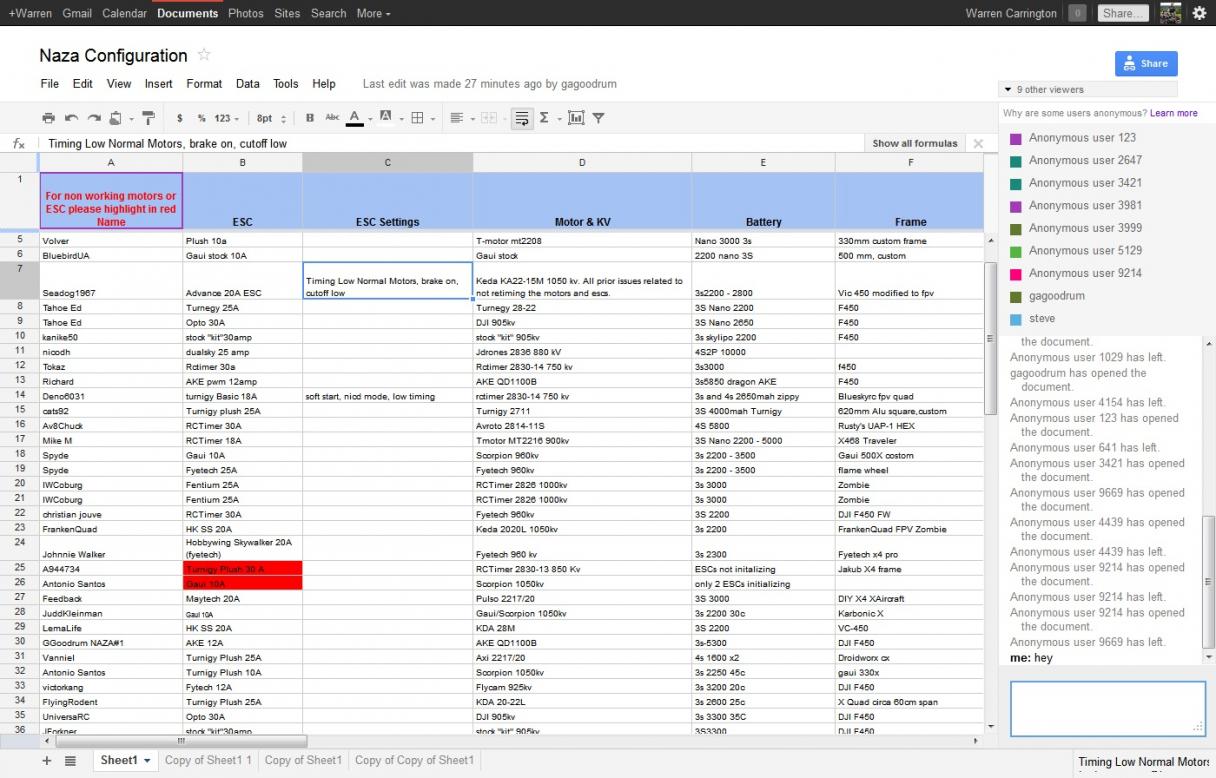Star the Naza Configuration document
Screen dimensions: 1216x778
(x=204, y=55)
